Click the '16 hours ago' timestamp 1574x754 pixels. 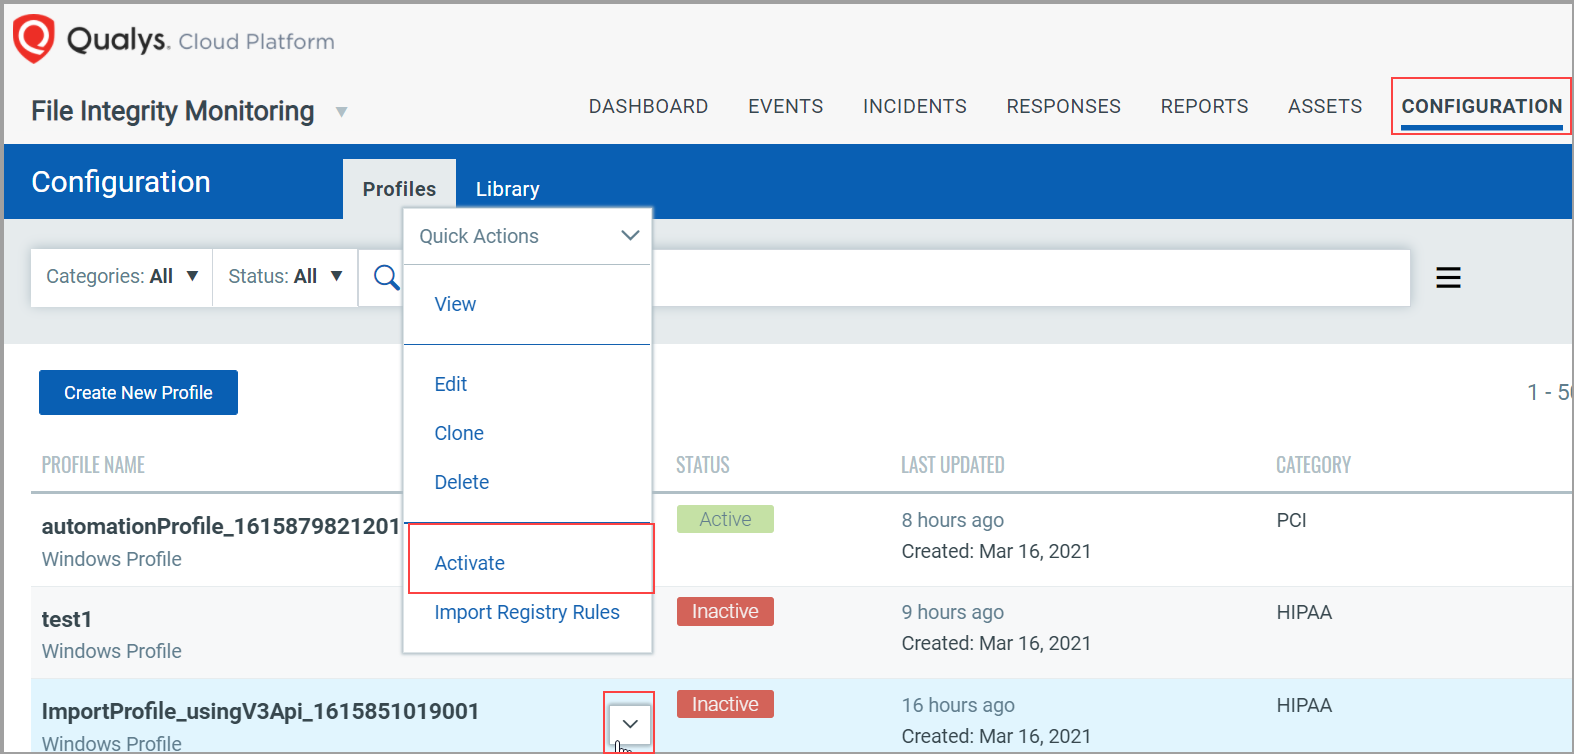[x=958, y=705]
